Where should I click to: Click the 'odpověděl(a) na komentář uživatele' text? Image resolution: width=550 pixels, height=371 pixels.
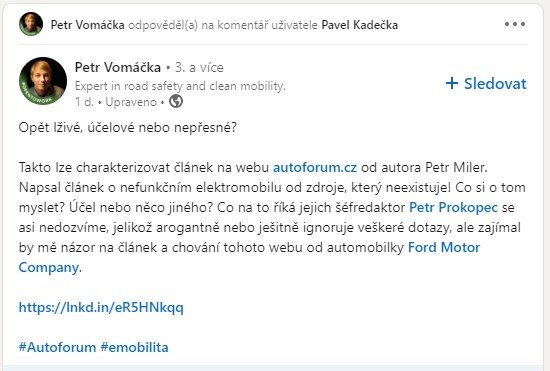coord(223,25)
